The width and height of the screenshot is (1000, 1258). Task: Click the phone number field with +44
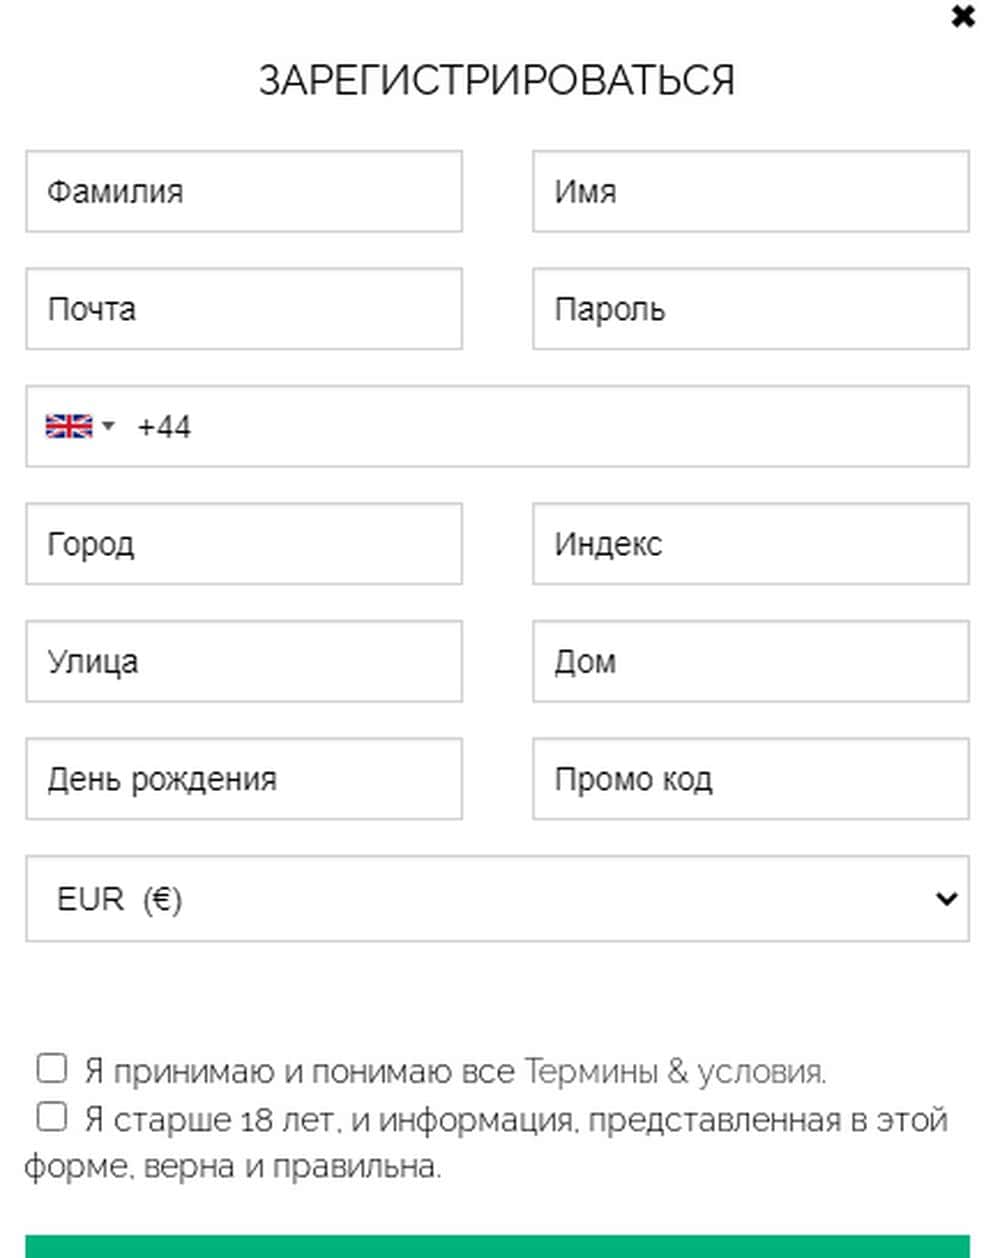point(550,427)
